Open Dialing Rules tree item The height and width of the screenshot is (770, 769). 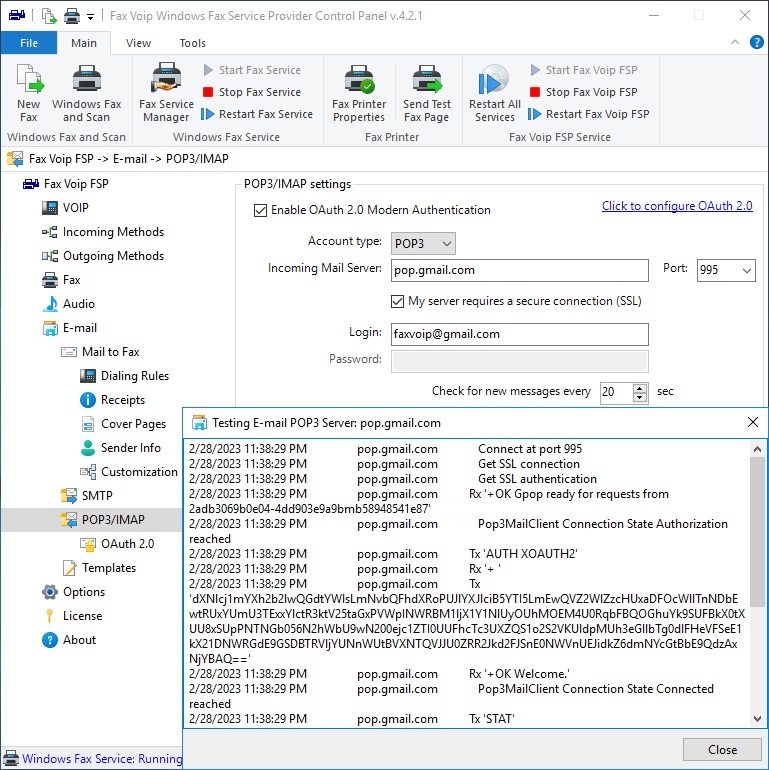point(124,376)
